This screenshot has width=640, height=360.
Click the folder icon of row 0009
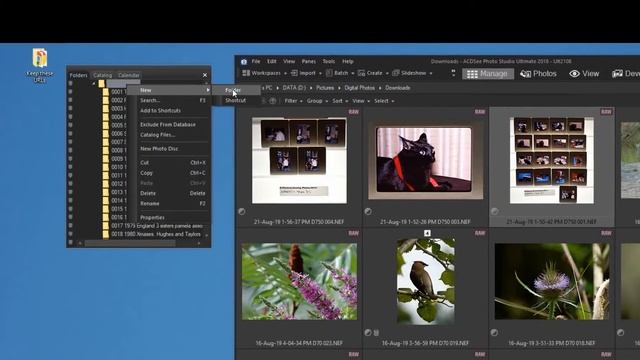click(x=106, y=159)
